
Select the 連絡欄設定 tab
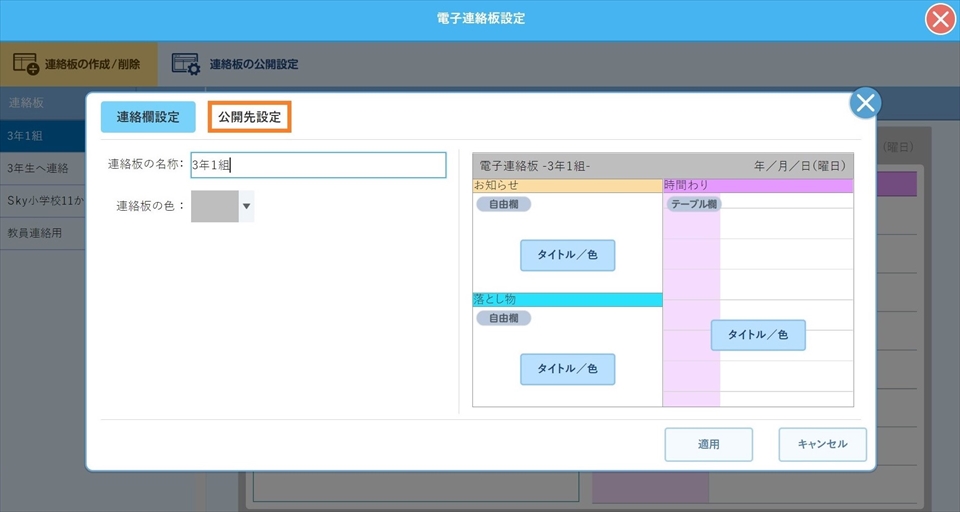tap(148, 117)
